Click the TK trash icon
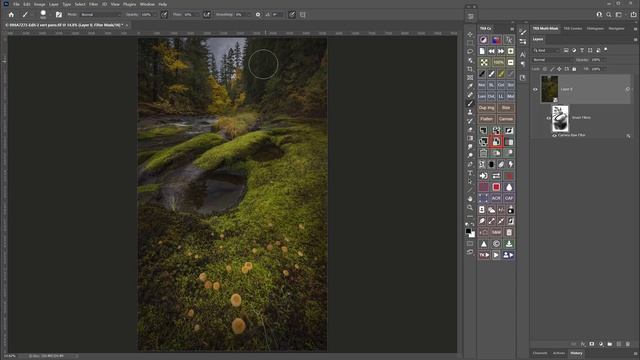 click(x=509, y=232)
